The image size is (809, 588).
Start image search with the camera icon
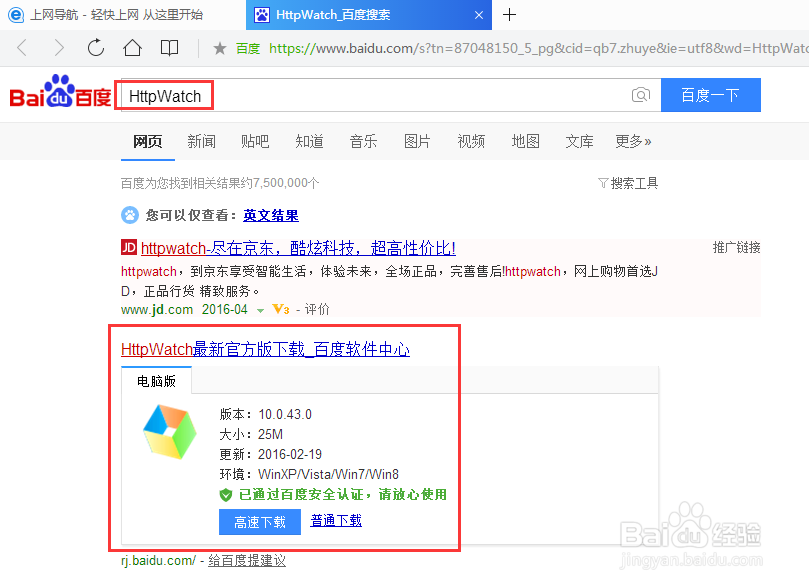click(x=641, y=94)
